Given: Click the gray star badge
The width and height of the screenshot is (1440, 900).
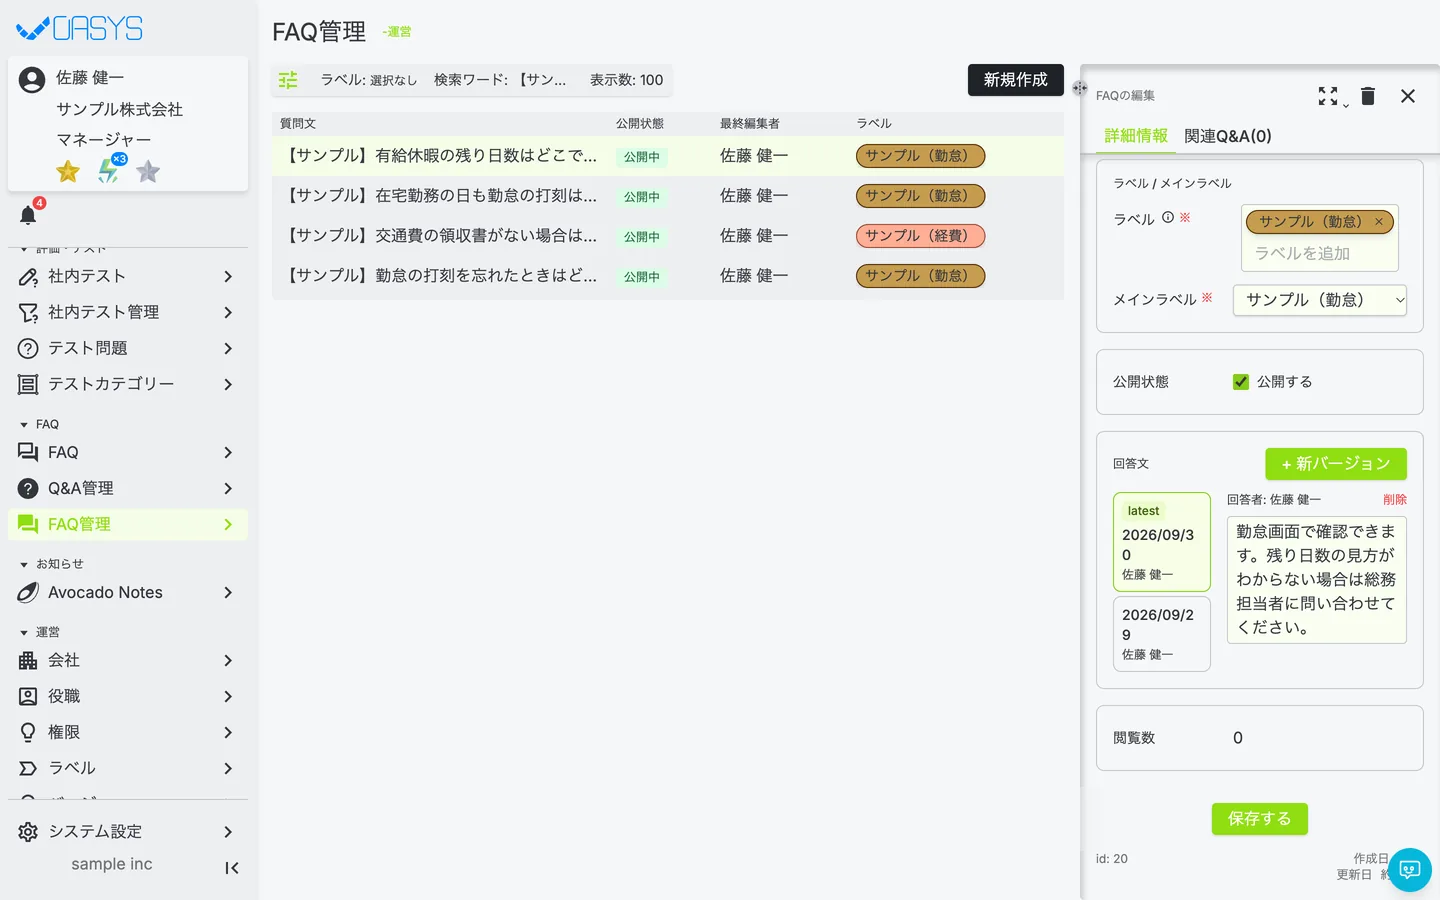Looking at the screenshot, I should point(148,172).
